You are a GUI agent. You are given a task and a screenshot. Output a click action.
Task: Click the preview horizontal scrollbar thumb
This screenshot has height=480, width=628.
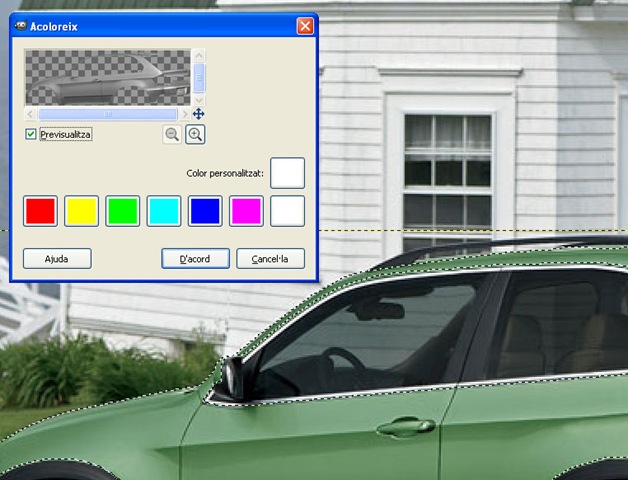point(108,114)
